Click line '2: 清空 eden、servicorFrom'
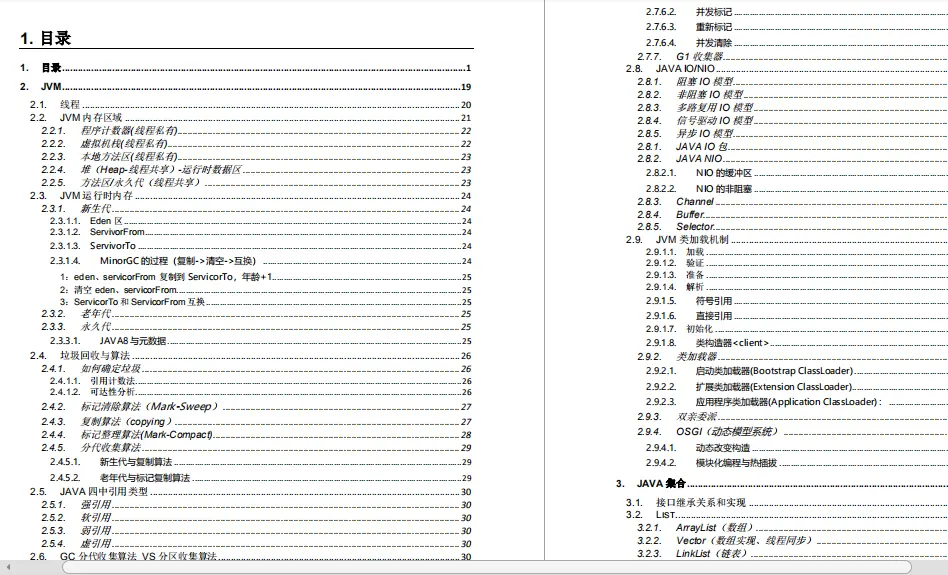The image size is (948, 575). [265, 290]
